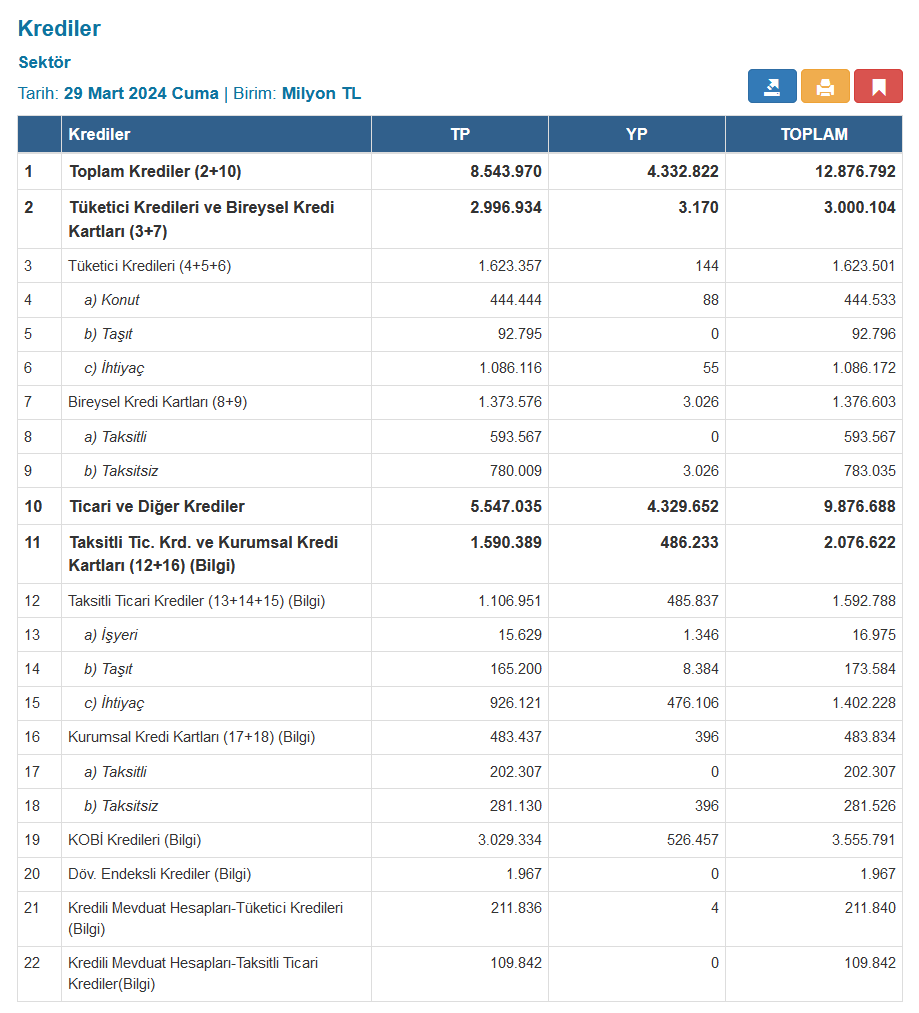Select the b) Taşıt label in row 5
The width and height of the screenshot is (919, 1013).
108,334
